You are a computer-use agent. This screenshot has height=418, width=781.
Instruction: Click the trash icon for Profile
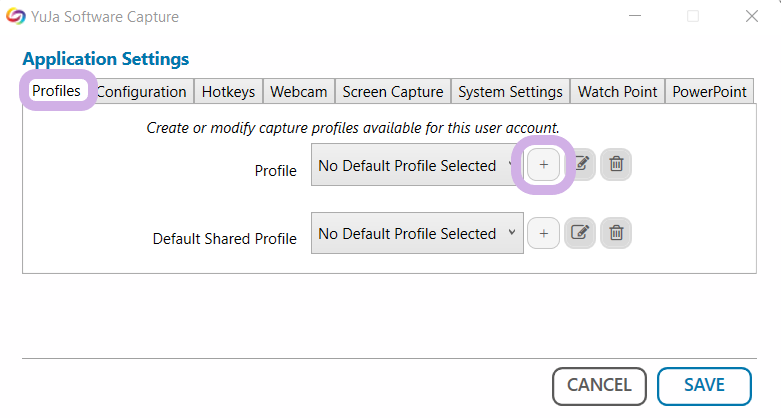pos(616,165)
